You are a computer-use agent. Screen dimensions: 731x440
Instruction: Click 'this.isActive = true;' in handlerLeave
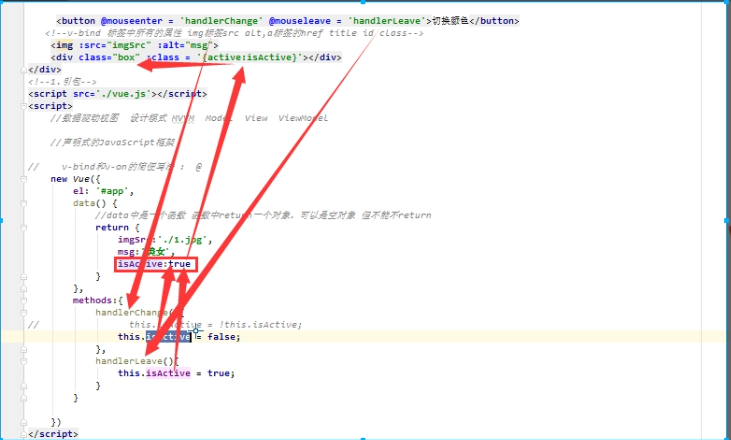176,373
